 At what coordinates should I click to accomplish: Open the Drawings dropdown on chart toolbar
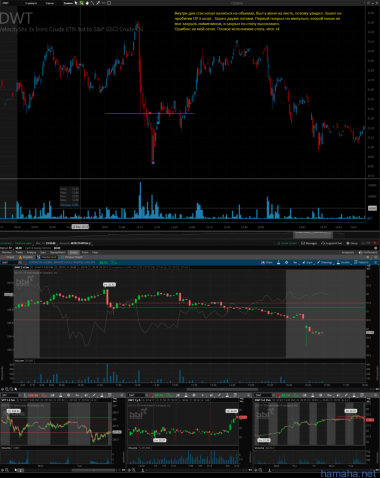324,262
